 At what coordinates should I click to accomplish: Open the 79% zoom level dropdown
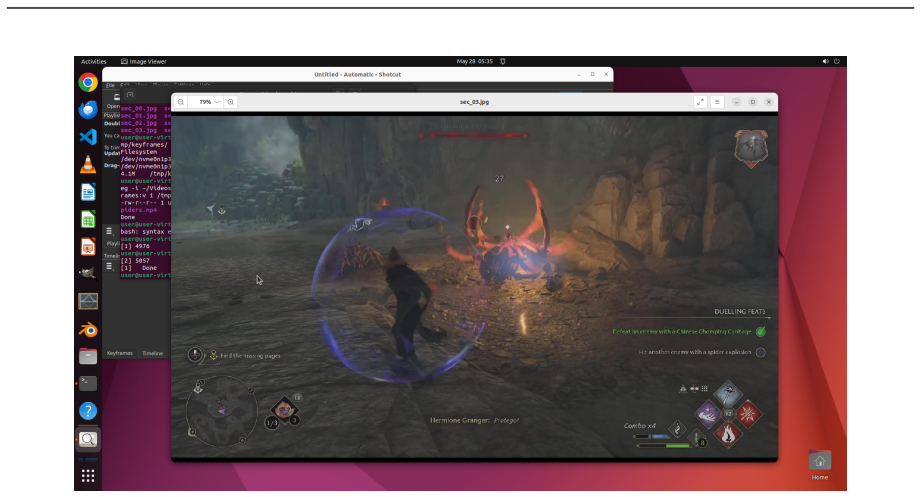pos(209,102)
